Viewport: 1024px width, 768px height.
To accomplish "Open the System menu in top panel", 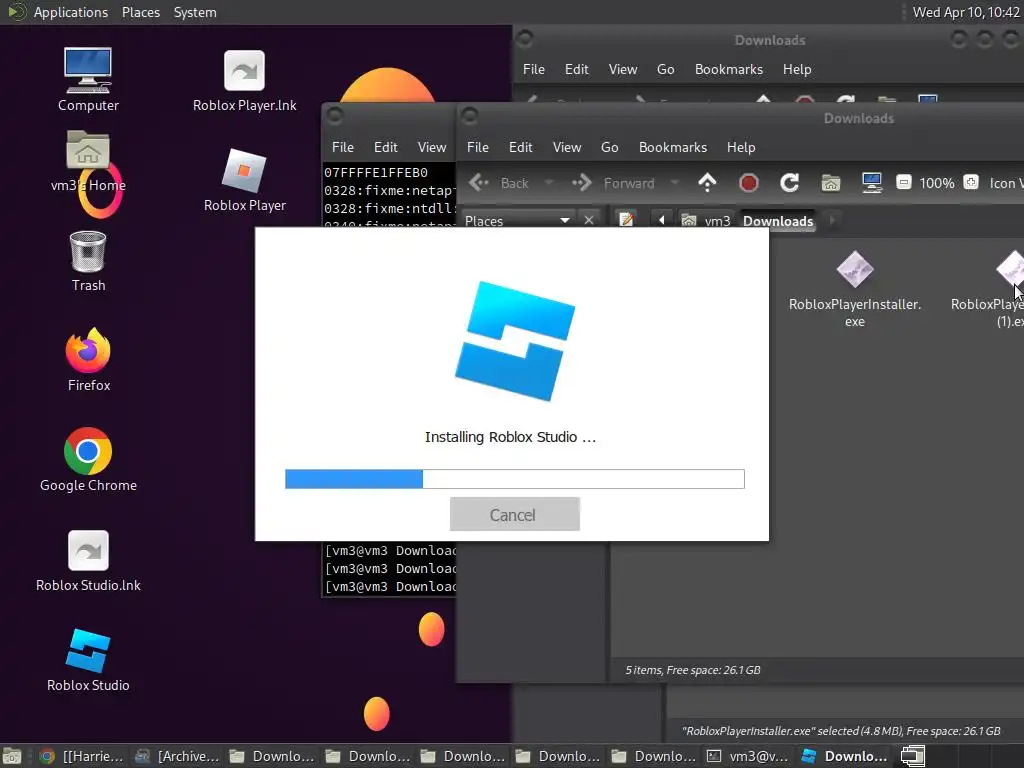I will (195, 12).
